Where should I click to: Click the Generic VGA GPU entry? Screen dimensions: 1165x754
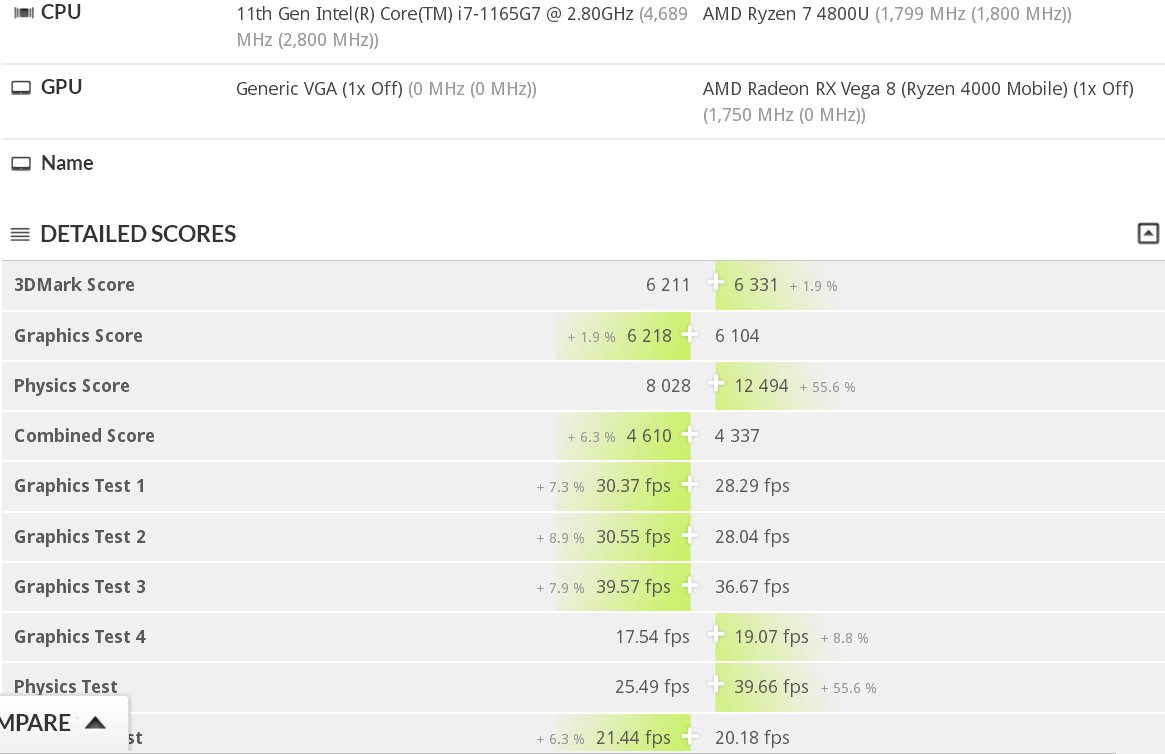click(x=319, y=89)
